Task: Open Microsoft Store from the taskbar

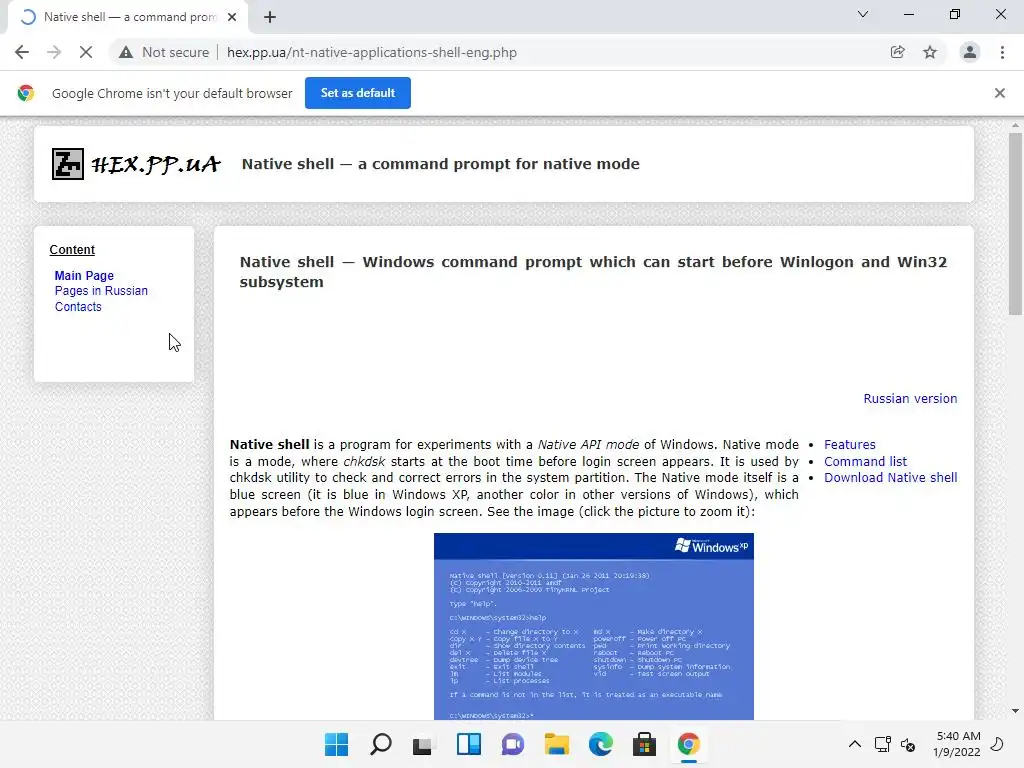Action: [x=645, y=744]
